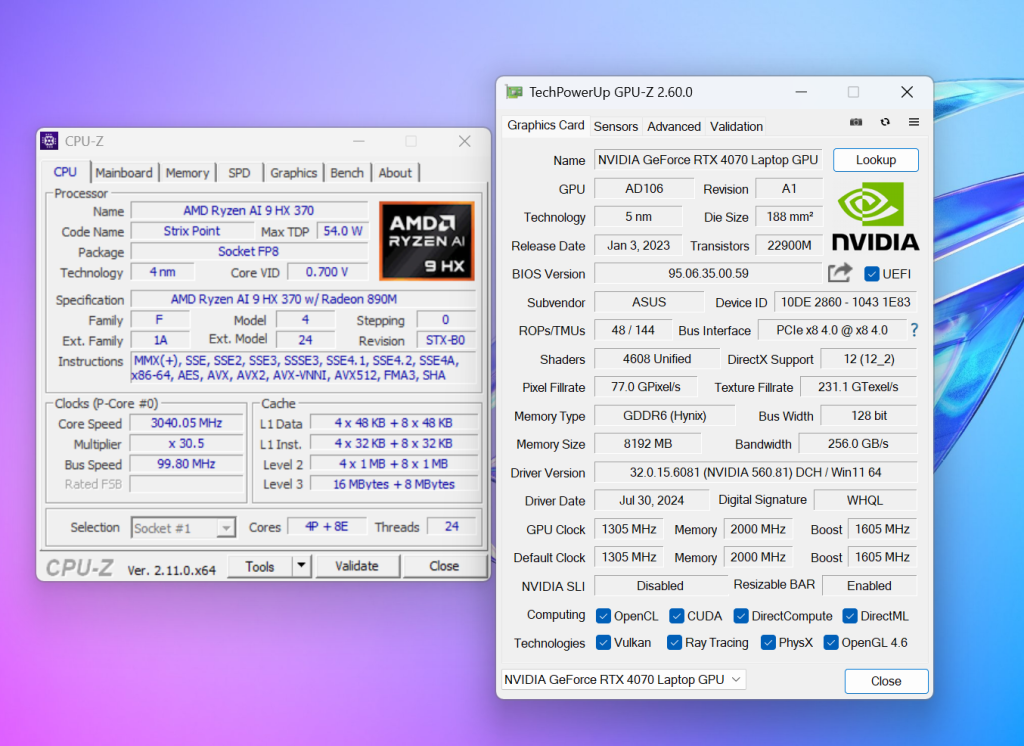The width and height of the screenshot is (1024, 746).
Task: Open the Mainboard tab in CPU-Z
Action: (x=124, y=173)
